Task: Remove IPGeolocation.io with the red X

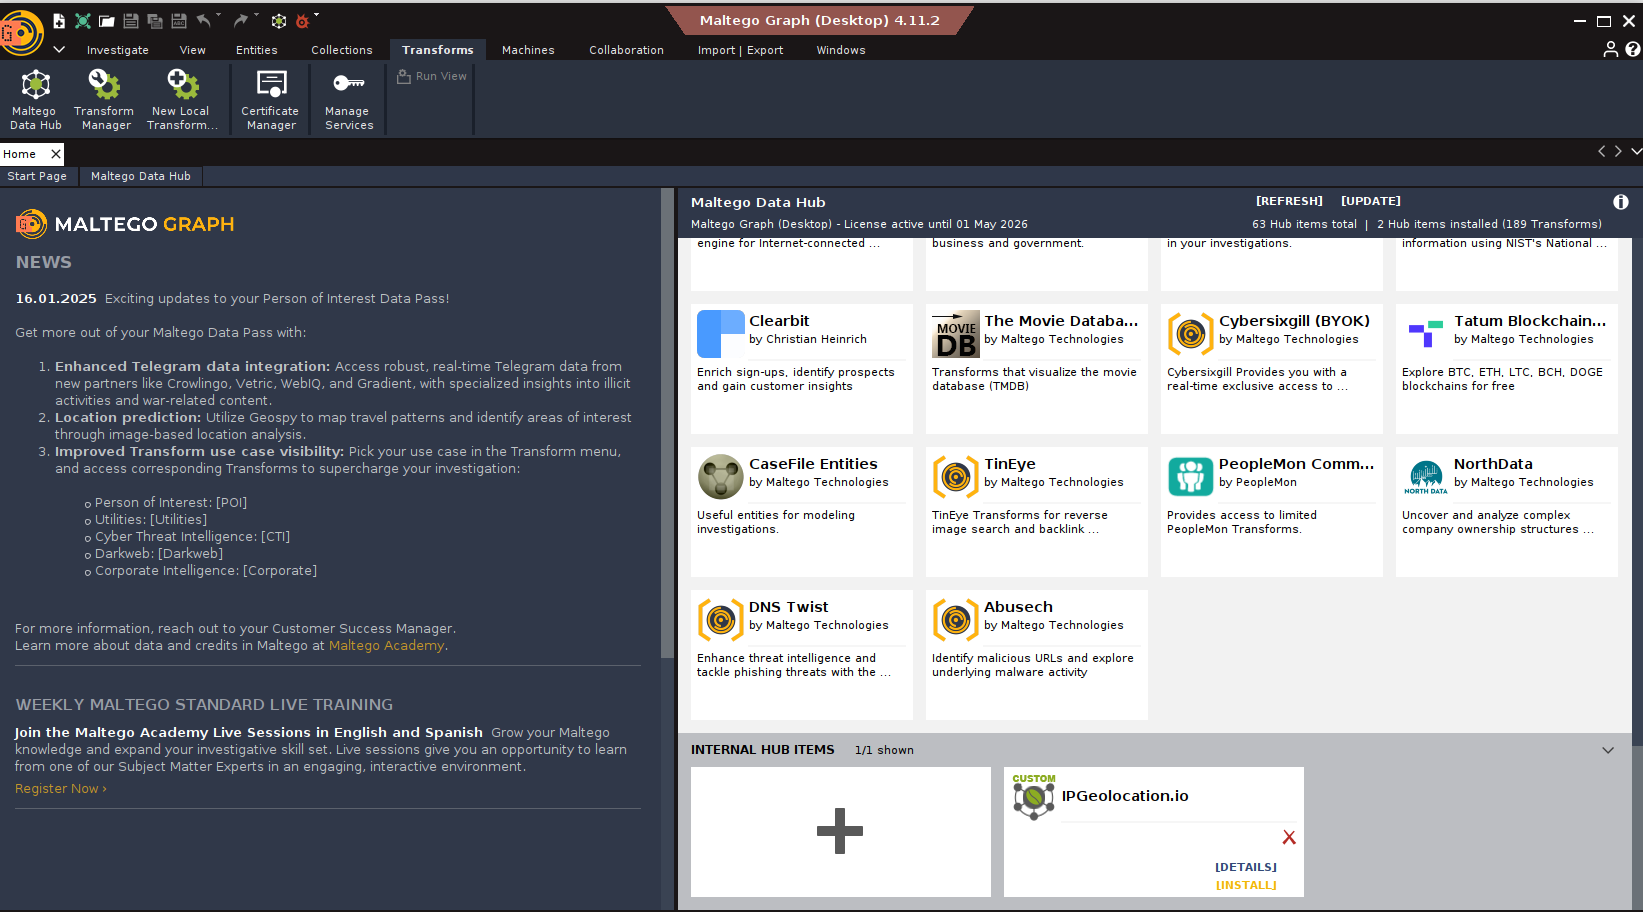Action: click(x=1288, y=838)
